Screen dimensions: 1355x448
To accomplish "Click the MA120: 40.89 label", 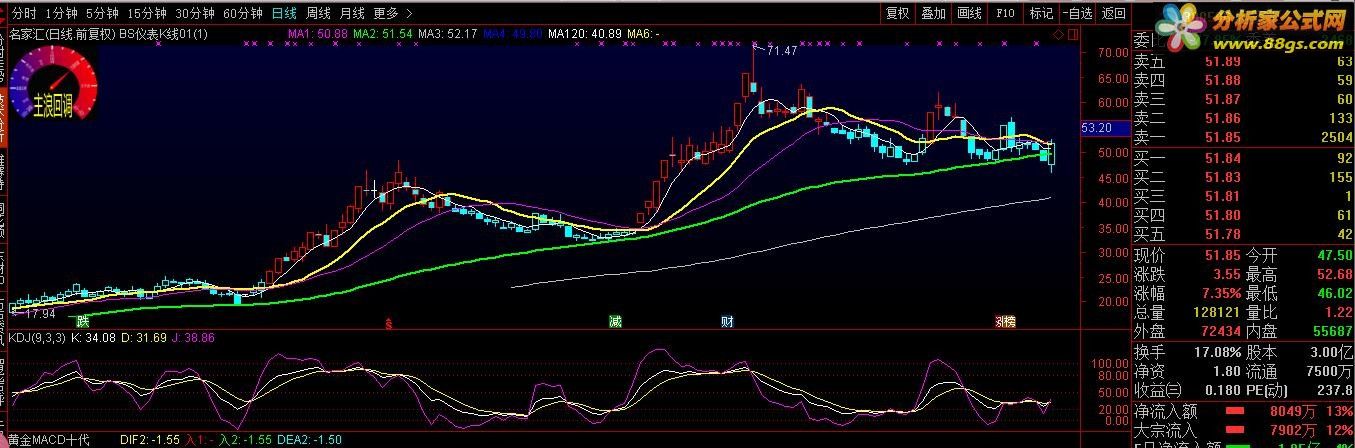I will (x=584, y=34).
